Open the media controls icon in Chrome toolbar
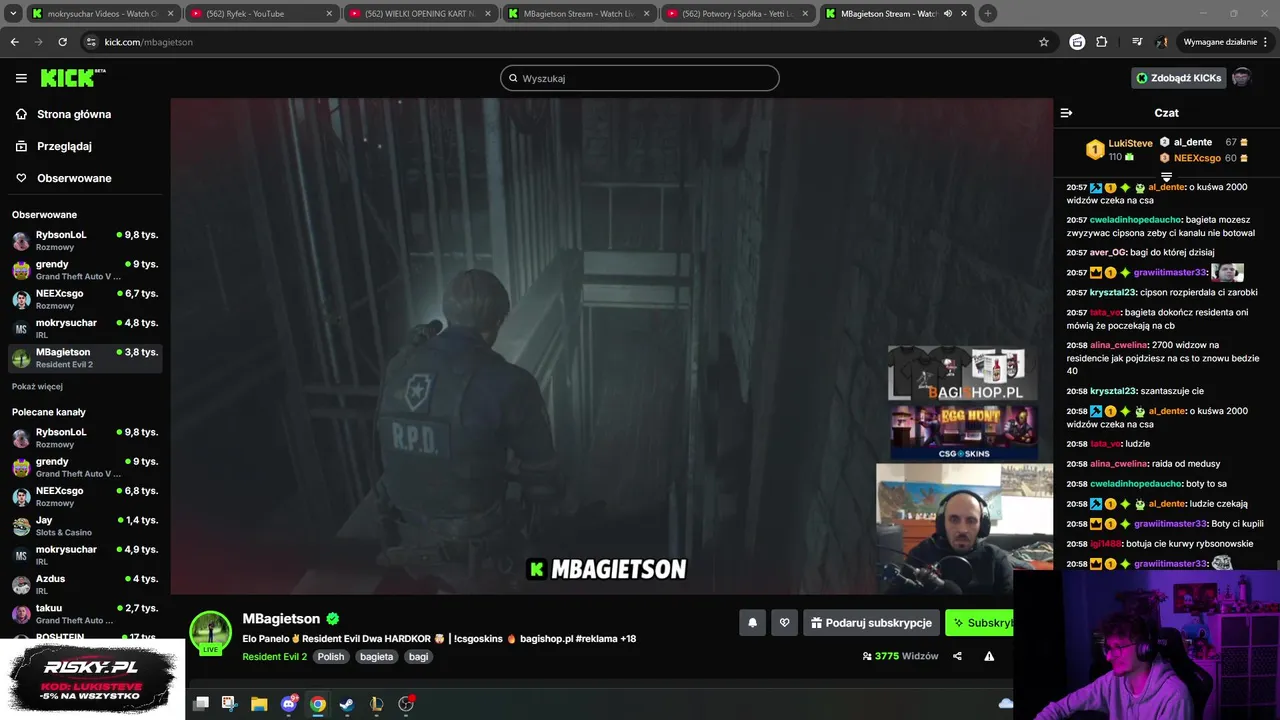 pyautogui.click(x=1137, y=42)
